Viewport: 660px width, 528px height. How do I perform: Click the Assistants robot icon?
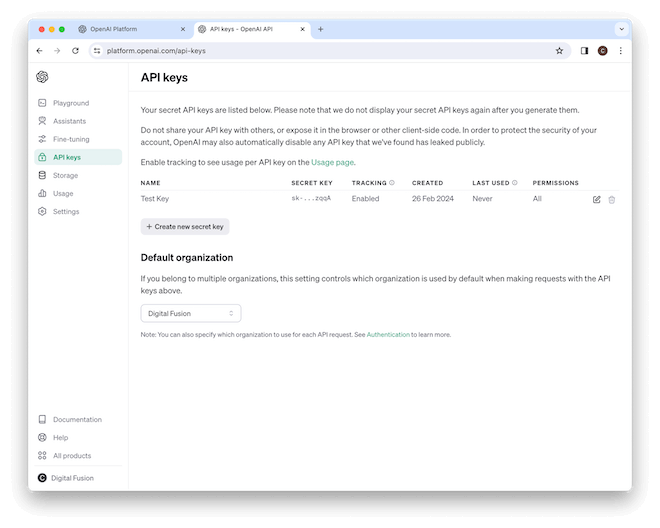click(x=42, y=121)
